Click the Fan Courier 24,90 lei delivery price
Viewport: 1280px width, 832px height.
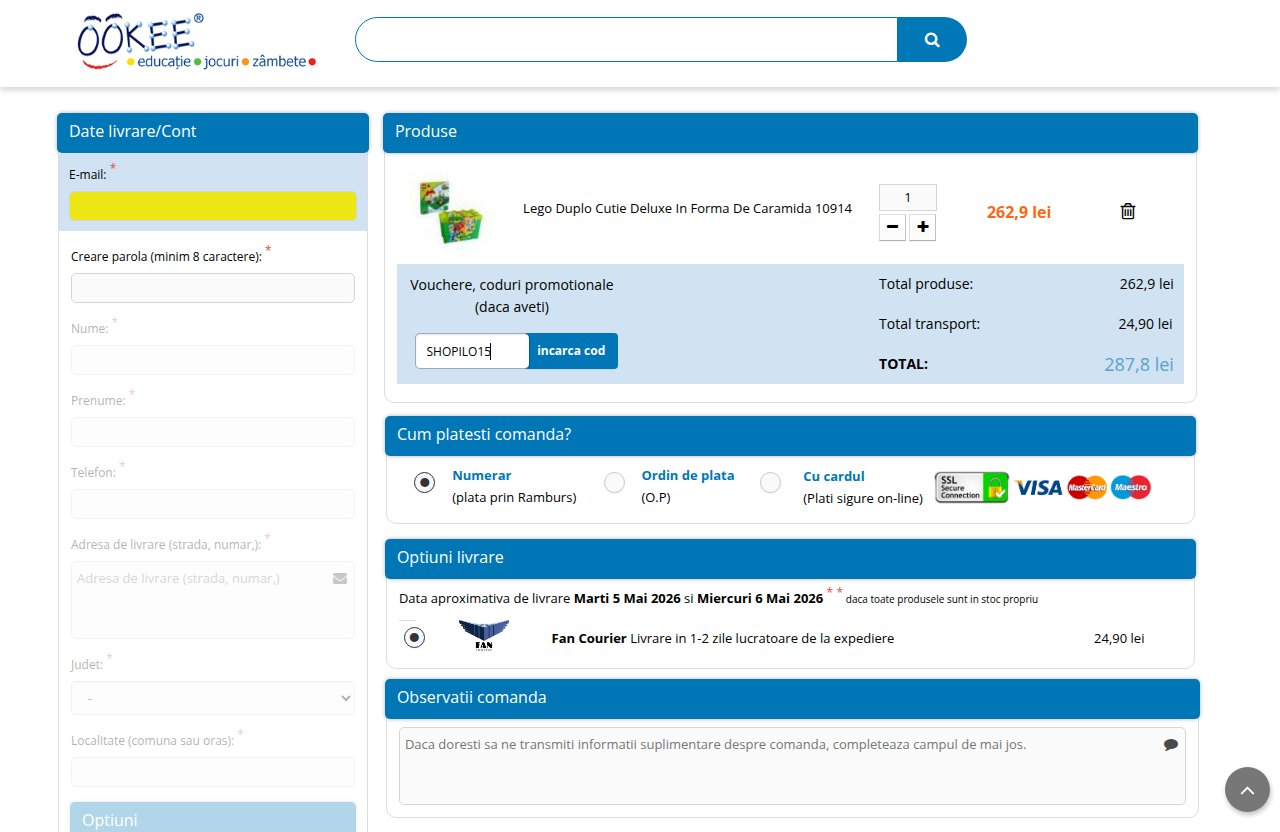[1119, 638]
